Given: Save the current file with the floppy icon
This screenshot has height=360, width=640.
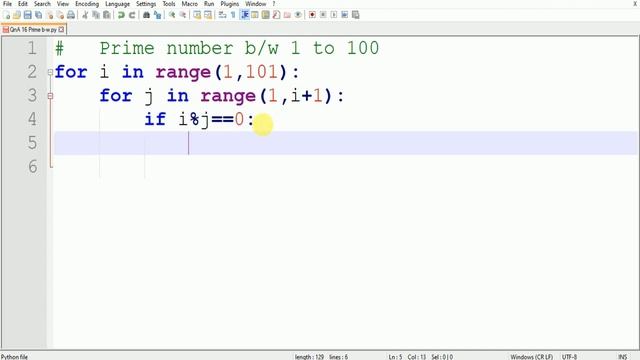Looking at the screenshot, I should (27, 15).
